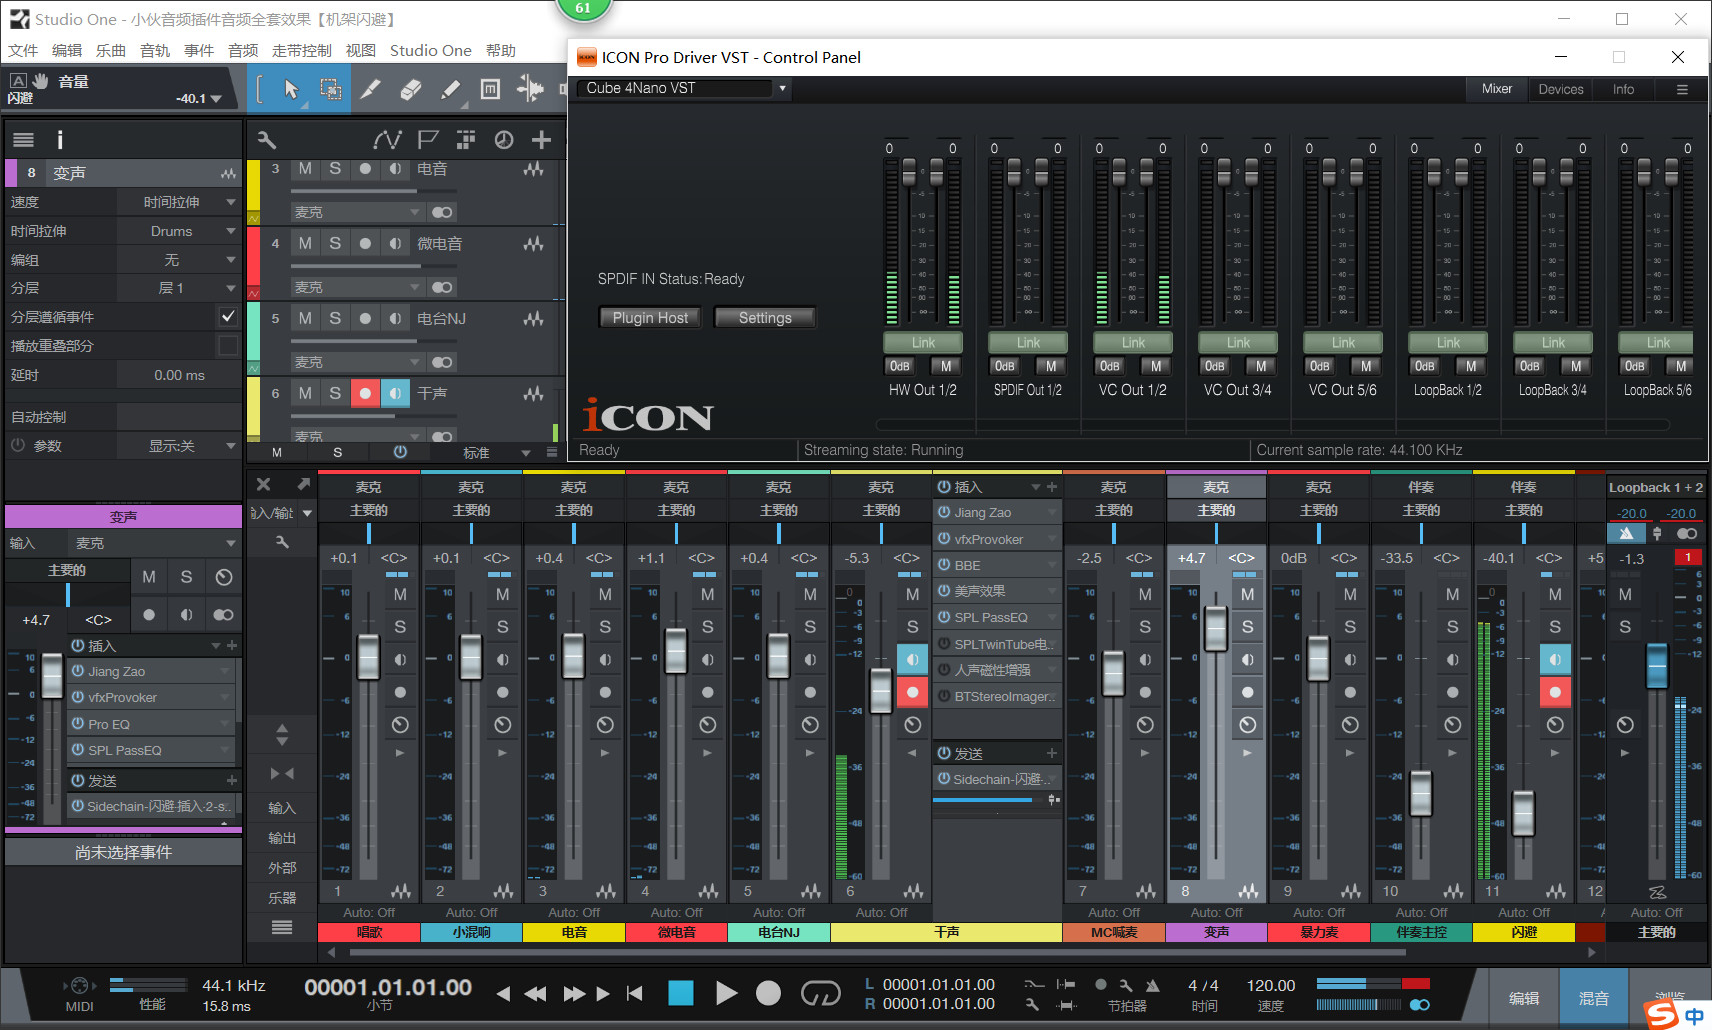1712x1030 pixels.
Task: Click Sogou input method tray icon
Action: [1661, 1014]
